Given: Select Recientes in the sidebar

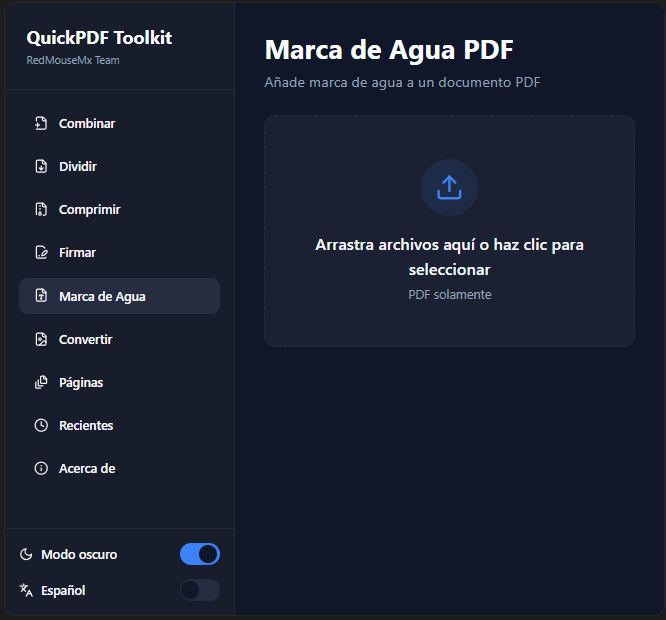Looking at the screenshot, I should [x=86, y=426].
